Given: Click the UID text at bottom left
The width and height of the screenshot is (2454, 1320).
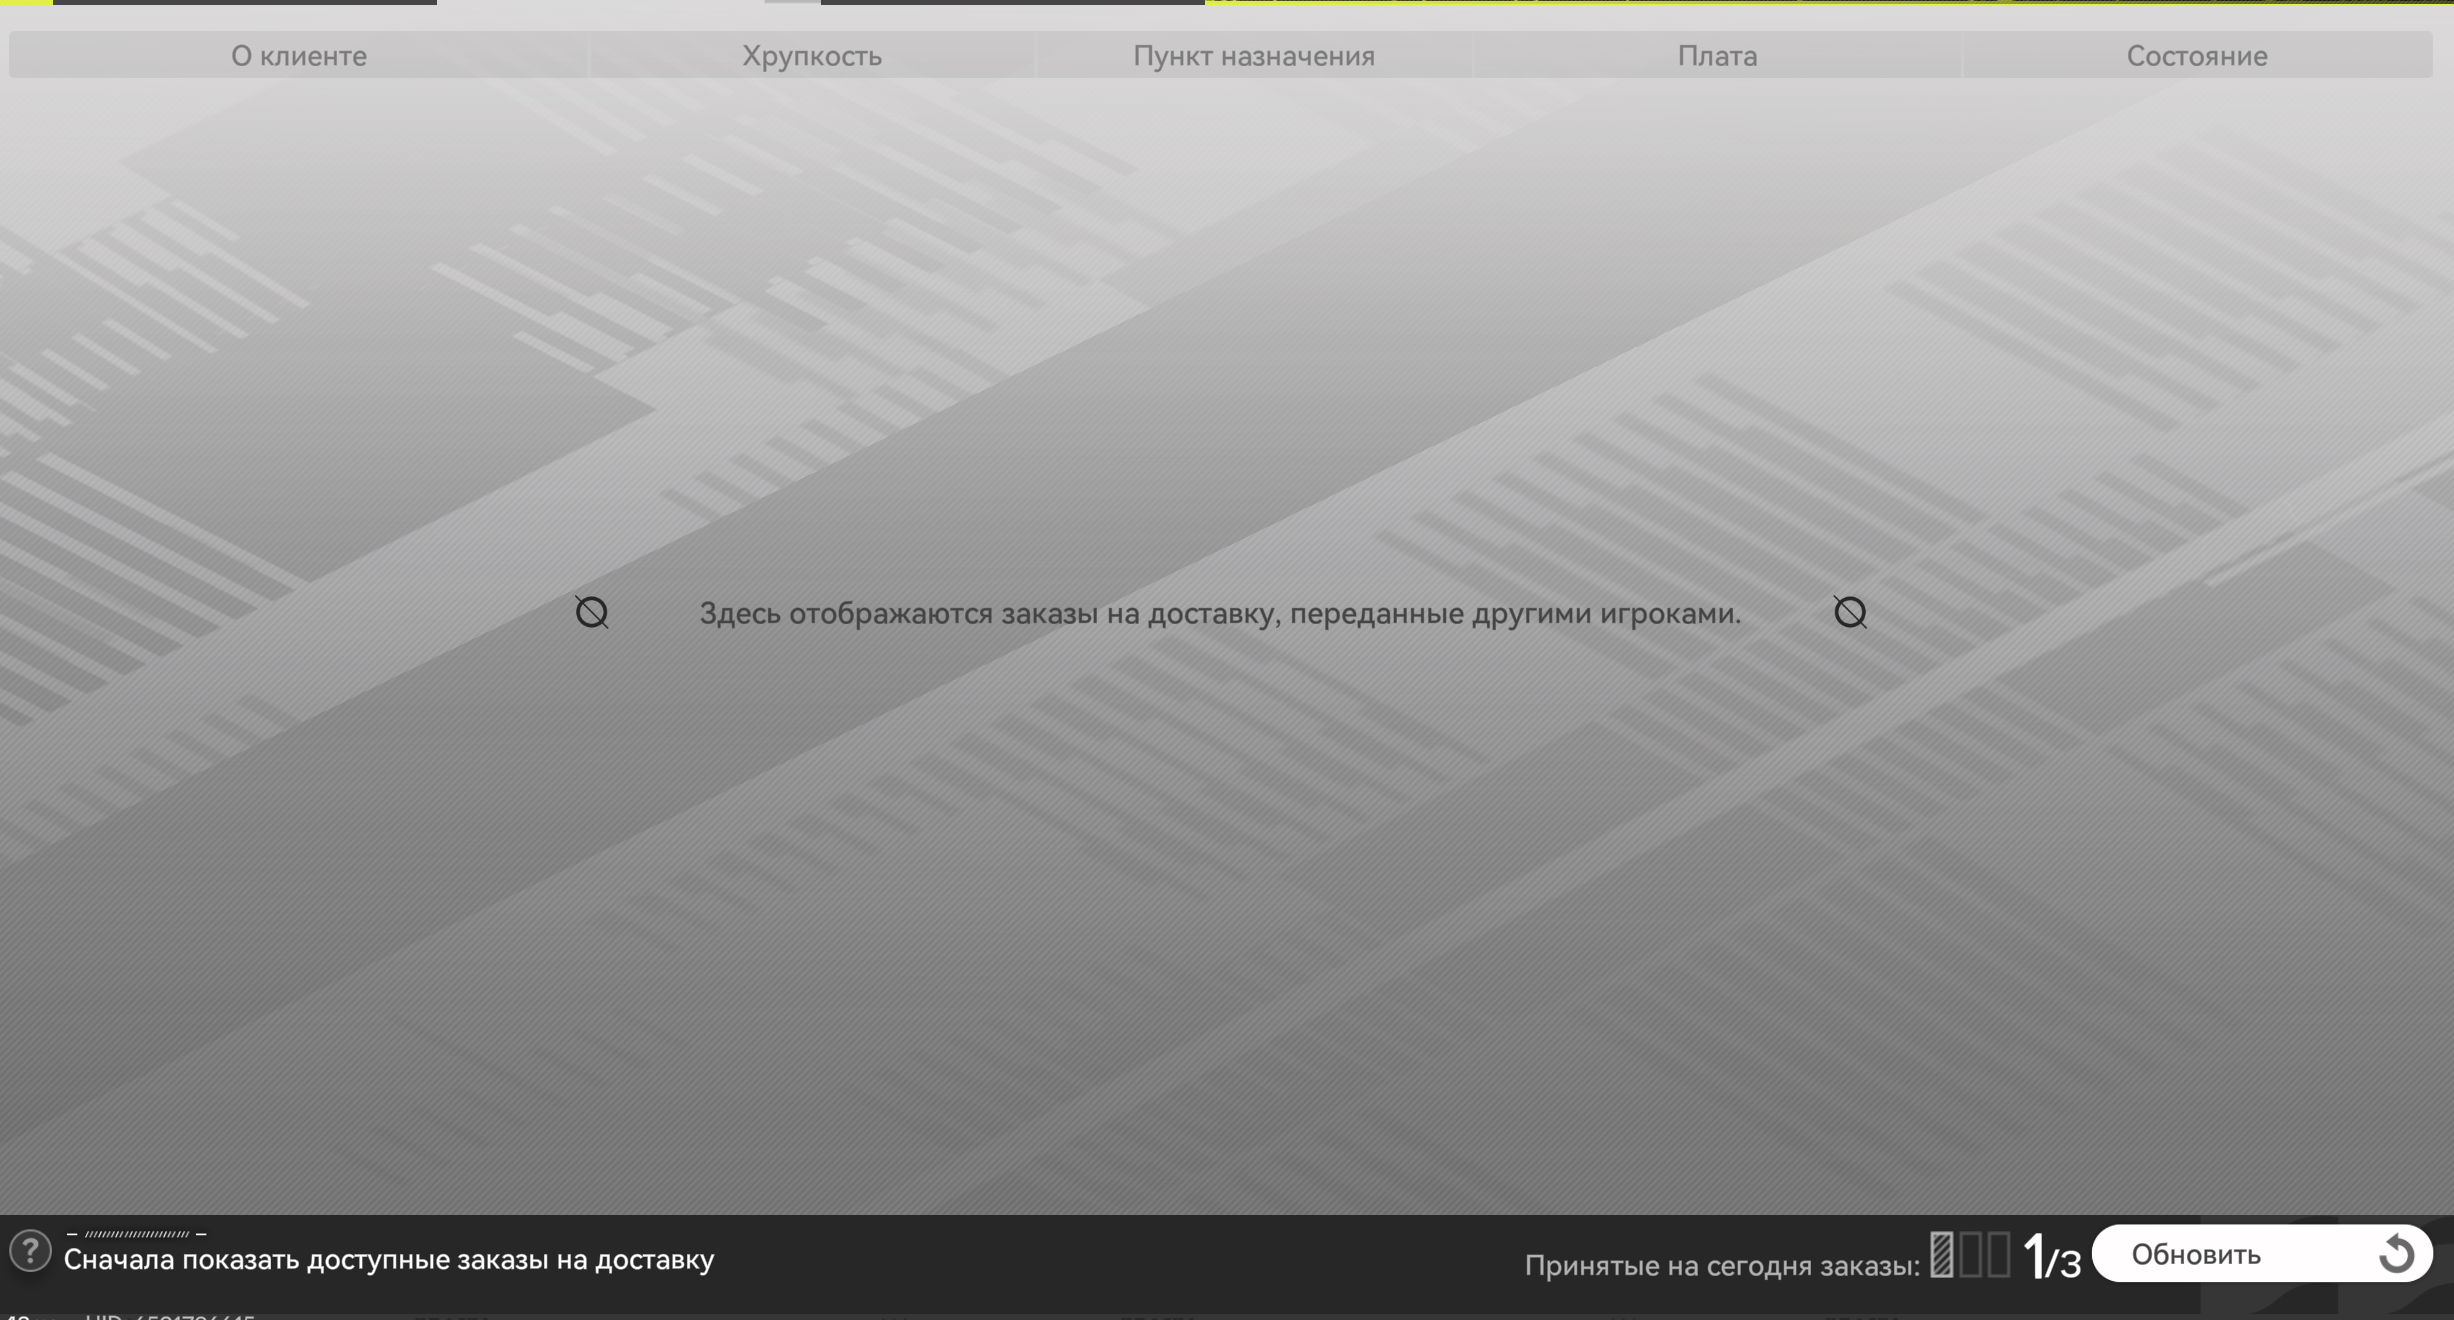Looking at the screenshot, I should pyautogui.click(x=170, y=1316).
